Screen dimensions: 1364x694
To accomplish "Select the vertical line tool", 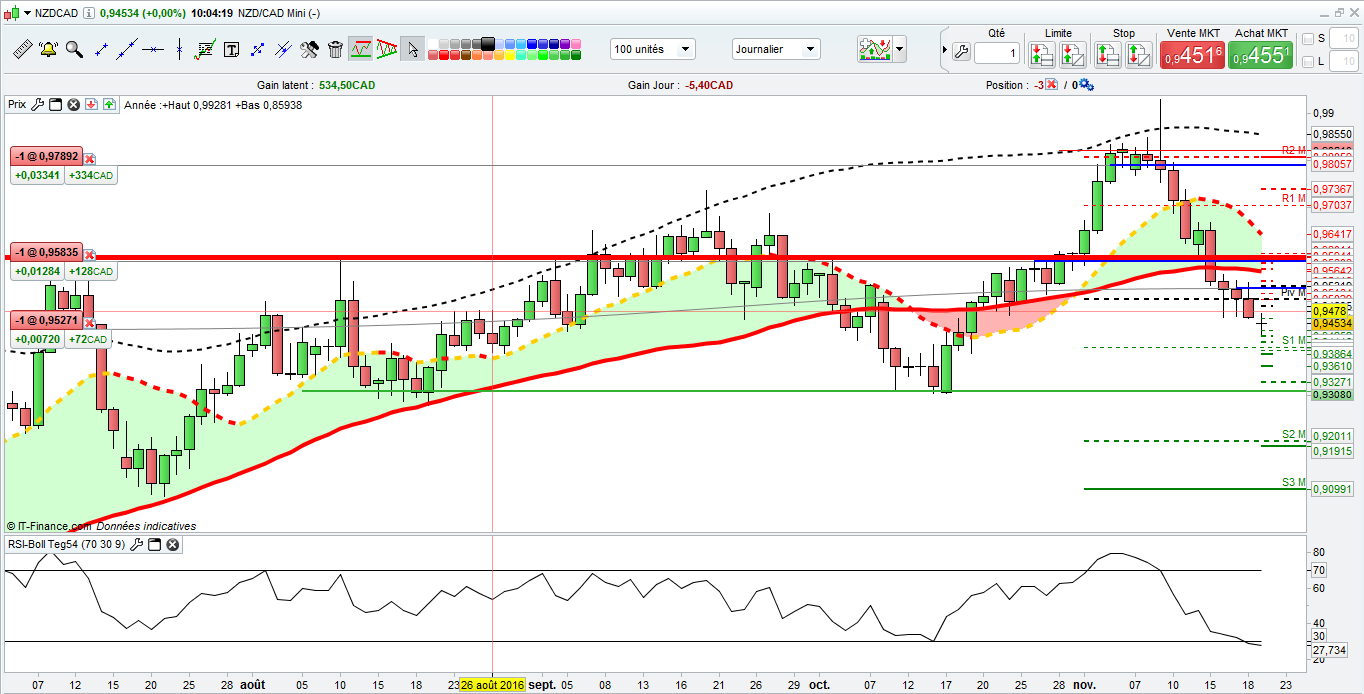I will coord(179,49).
